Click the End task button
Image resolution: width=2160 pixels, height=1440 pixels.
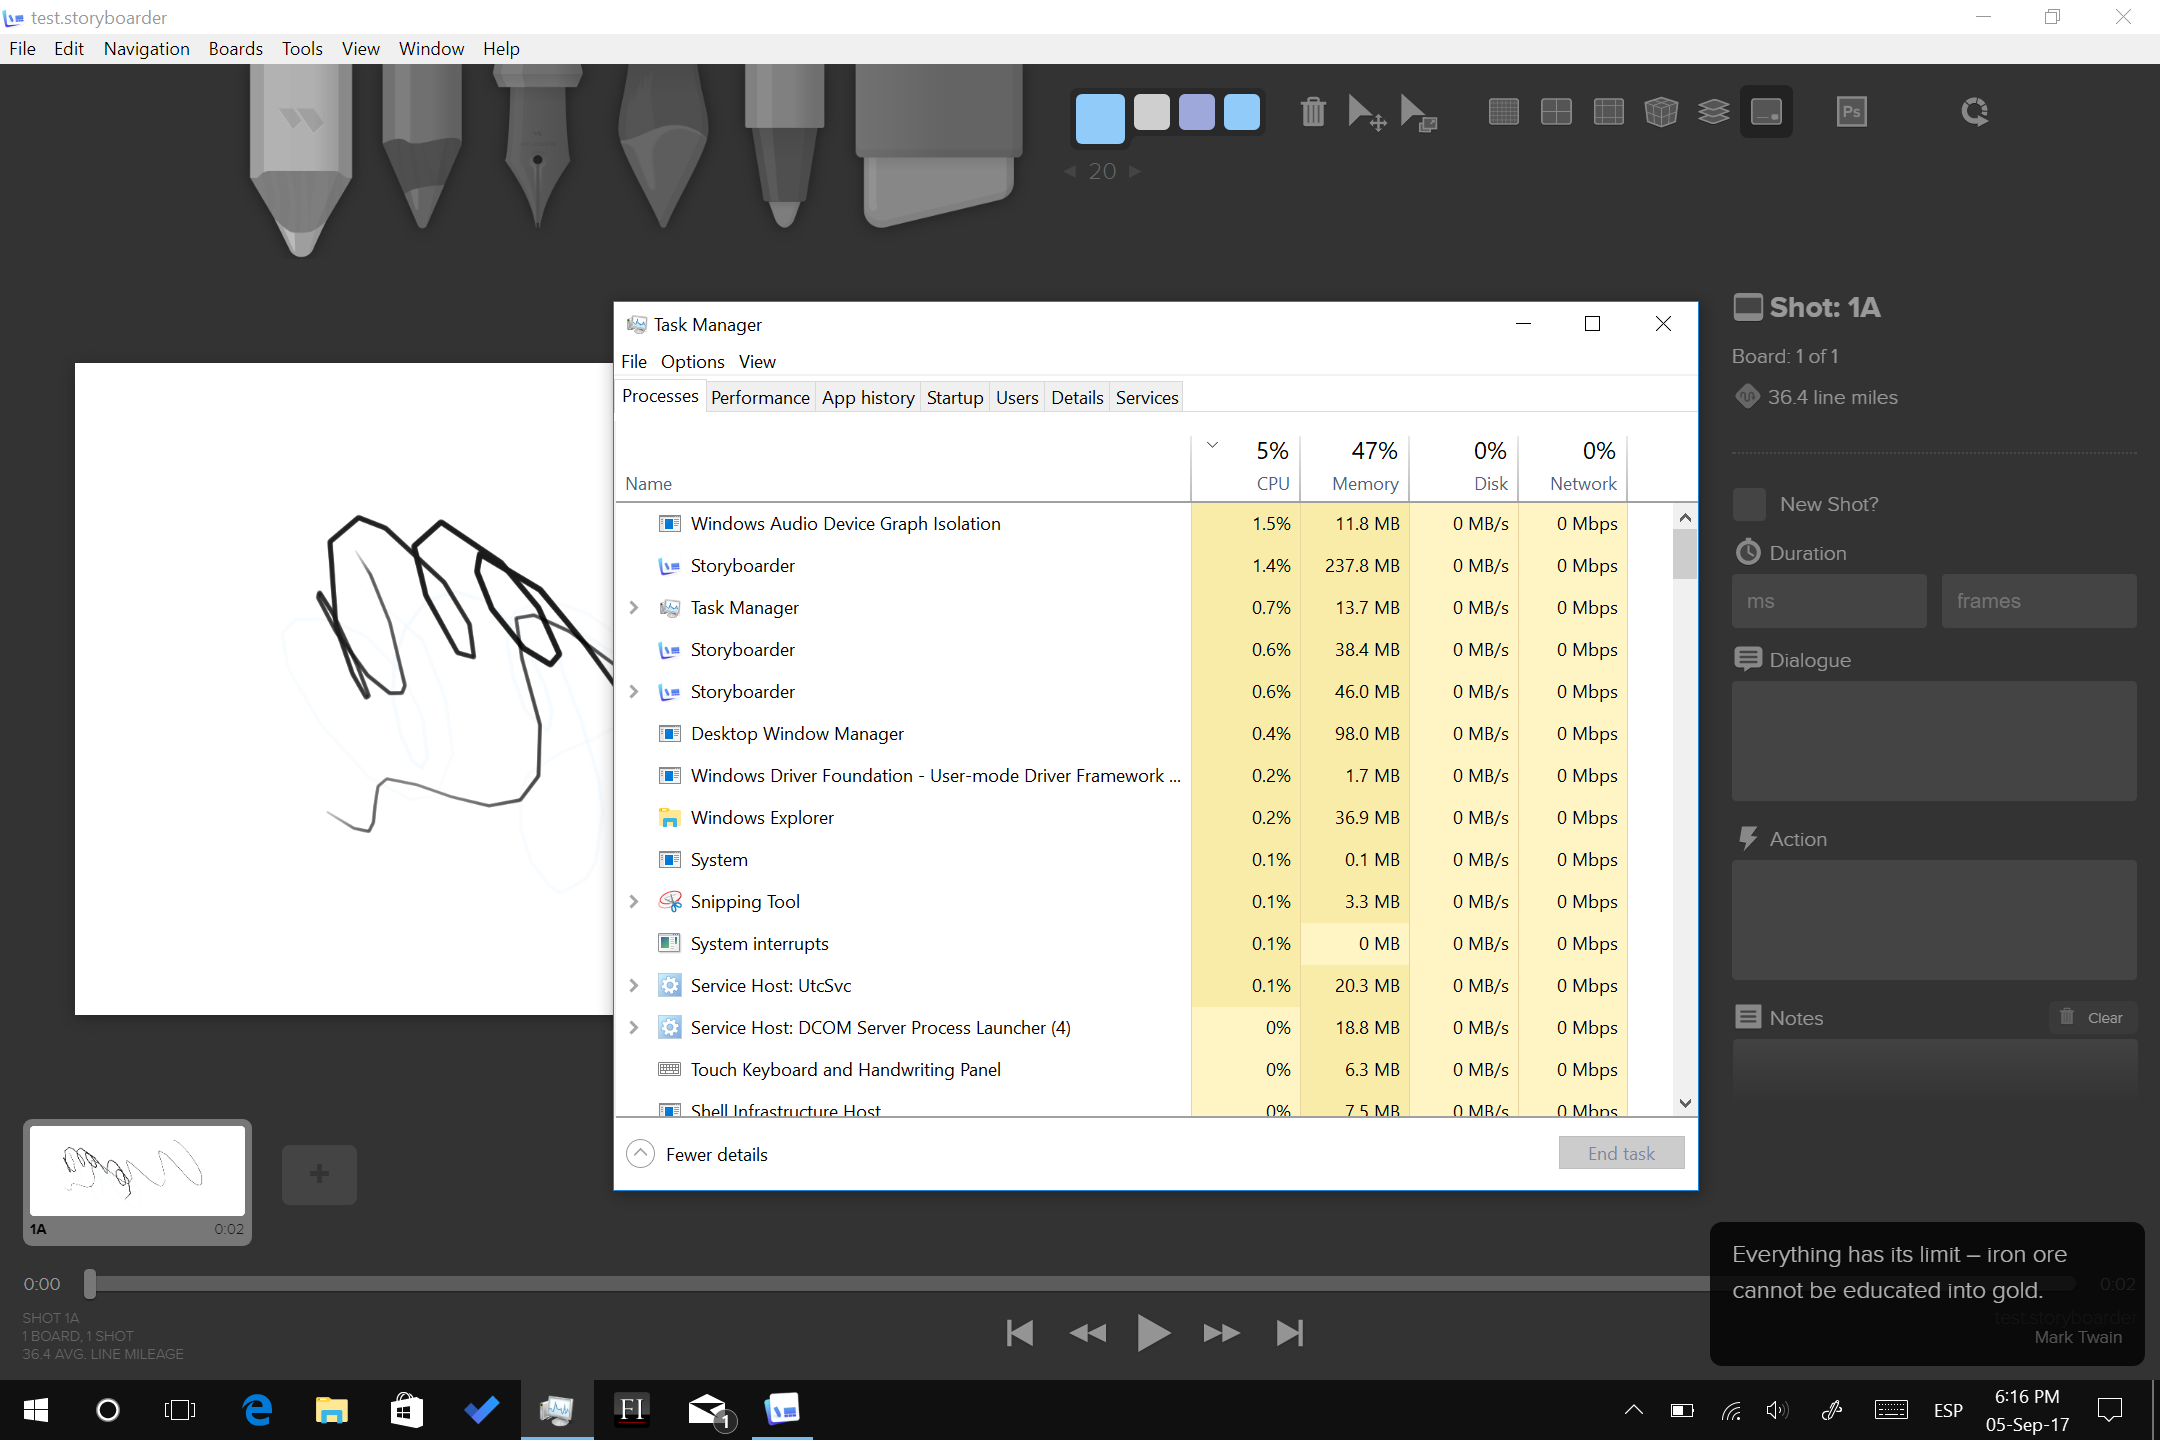point(1621,1153)
